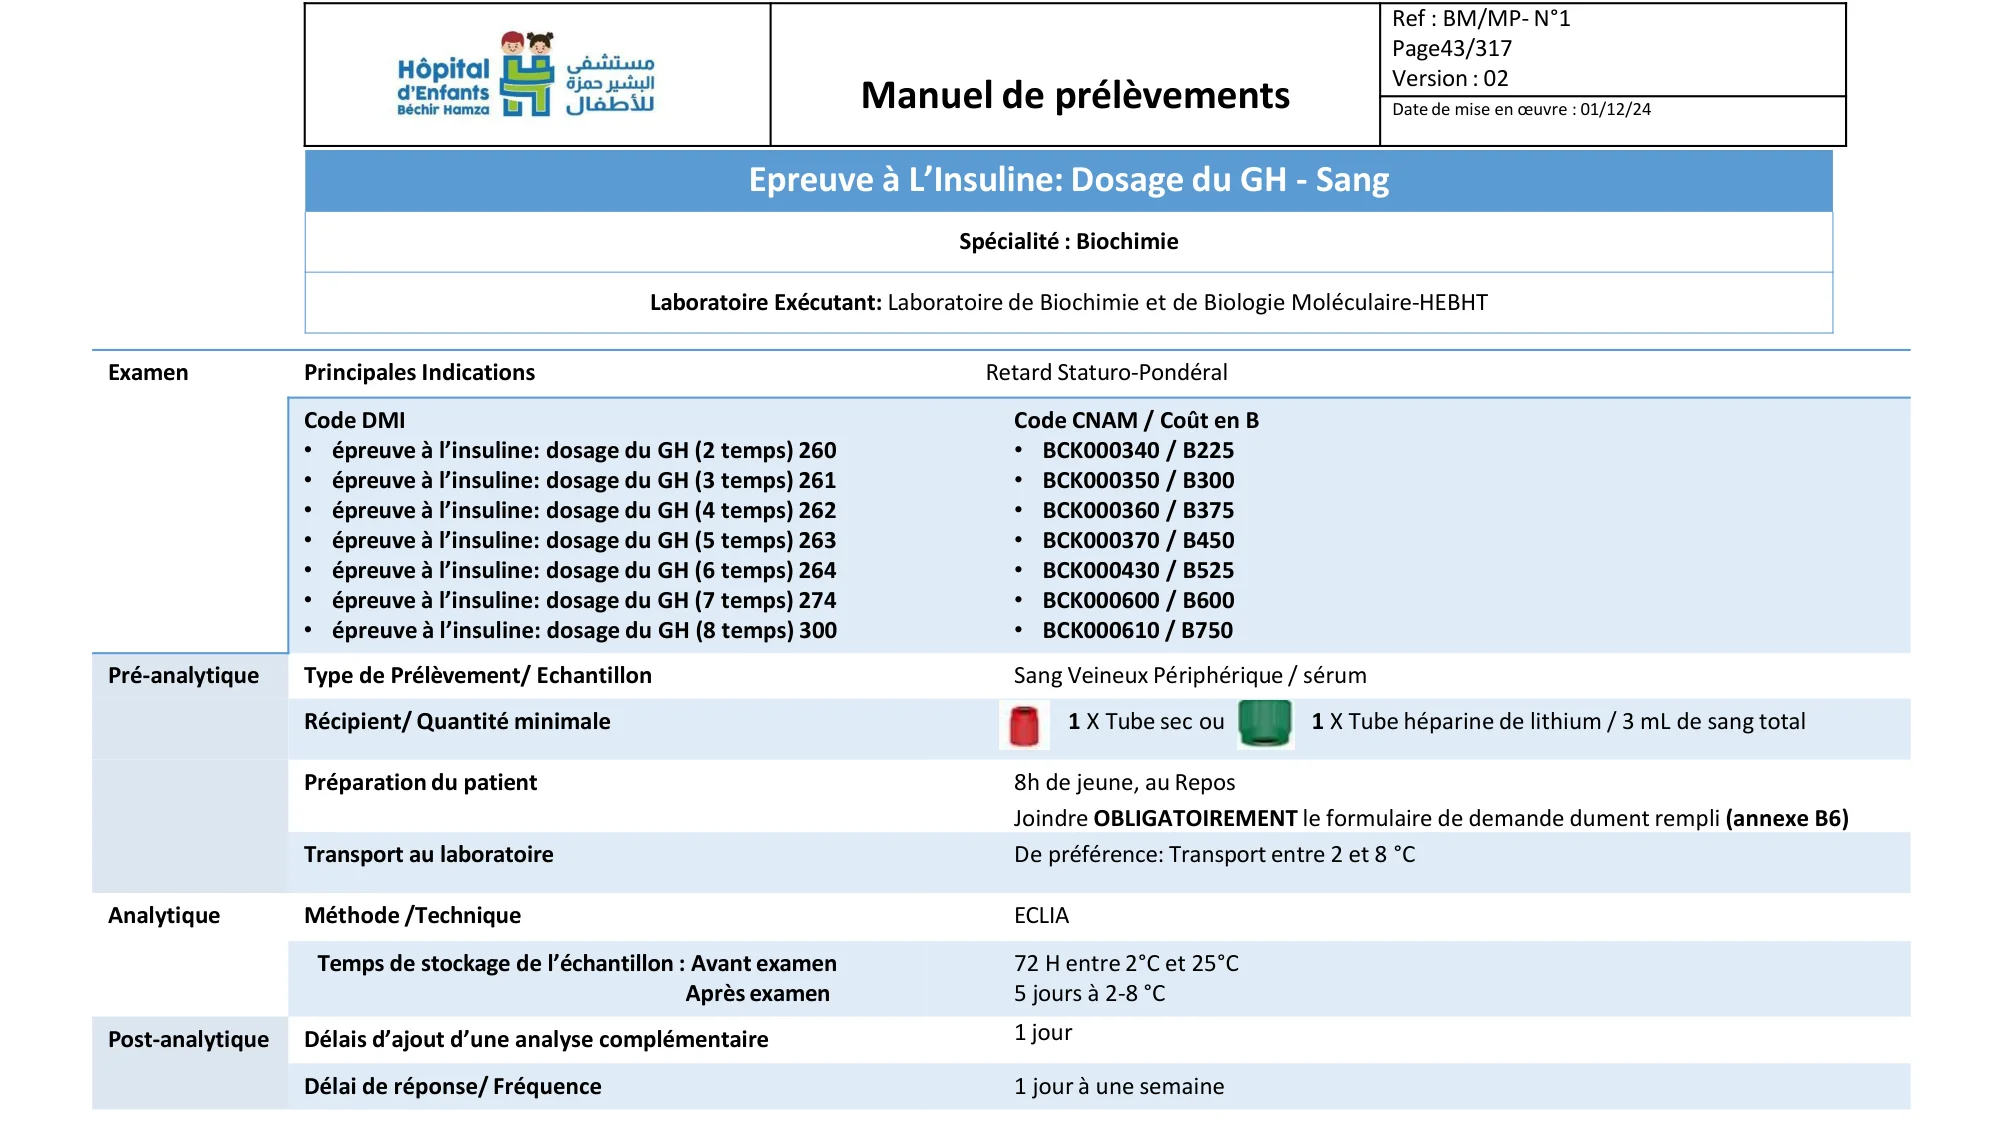The width and height of the screenshot is (2000, 1125).
Task: Click the green lithium heparin tube icon
Action: pyautogui.click(x=1265, y=723)
